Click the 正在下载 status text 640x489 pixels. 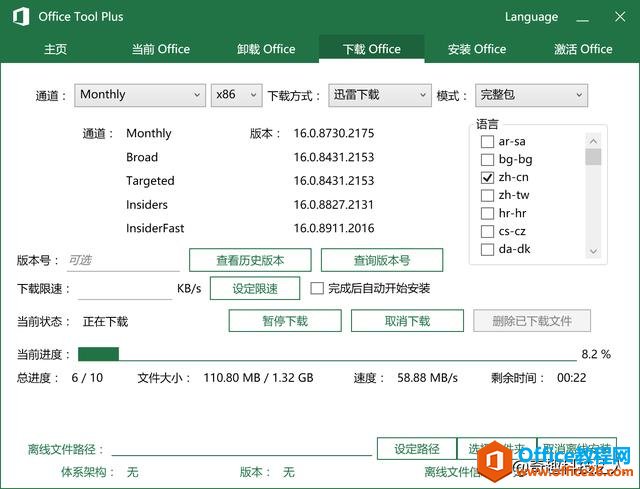(105, 322)
